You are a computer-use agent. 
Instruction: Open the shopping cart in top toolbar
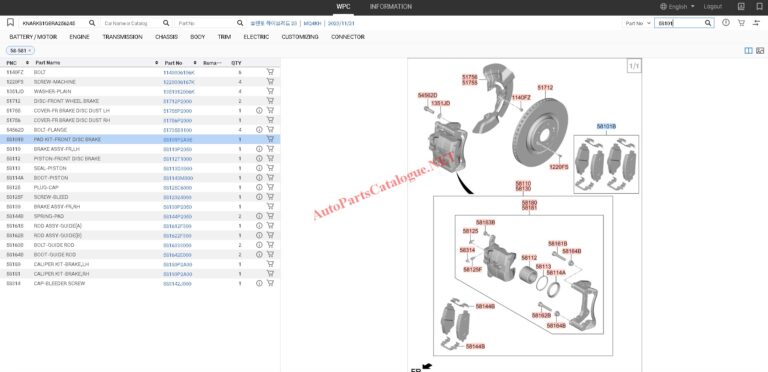(741, 23)
